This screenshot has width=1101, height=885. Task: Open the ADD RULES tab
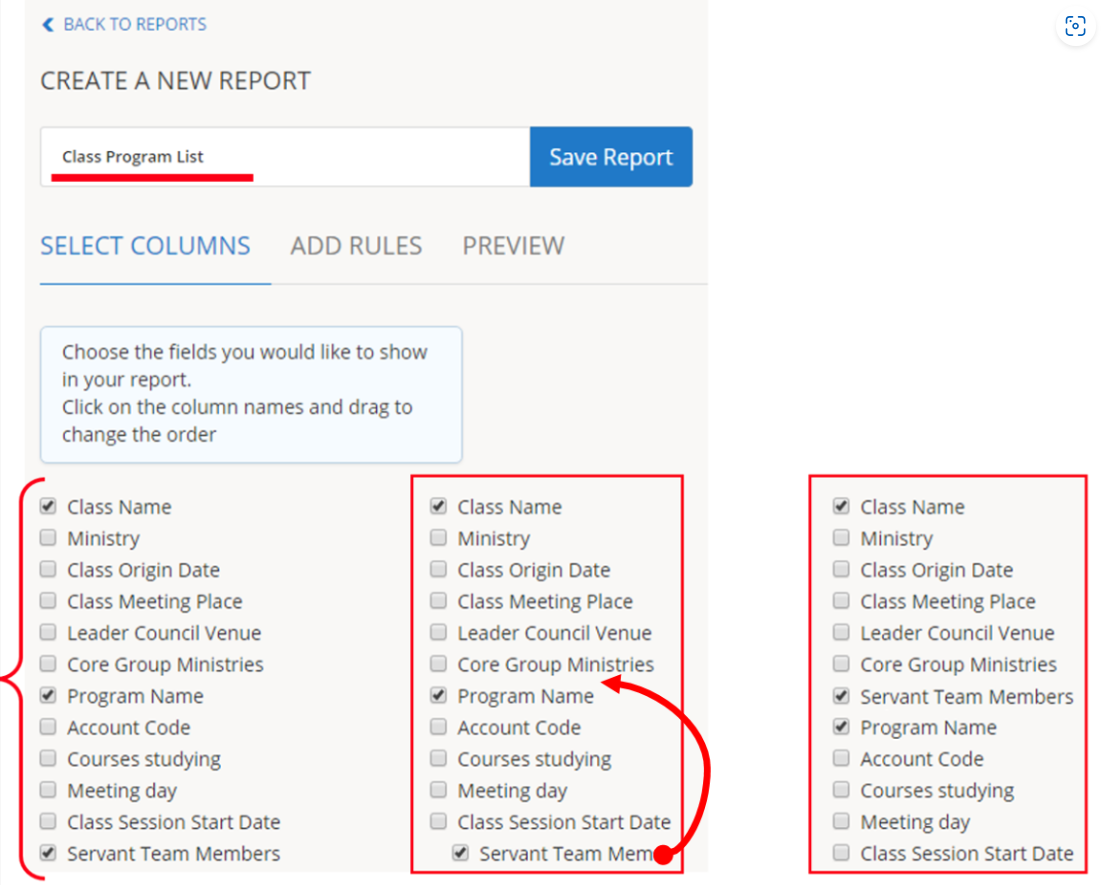click(x=356, y=246)
